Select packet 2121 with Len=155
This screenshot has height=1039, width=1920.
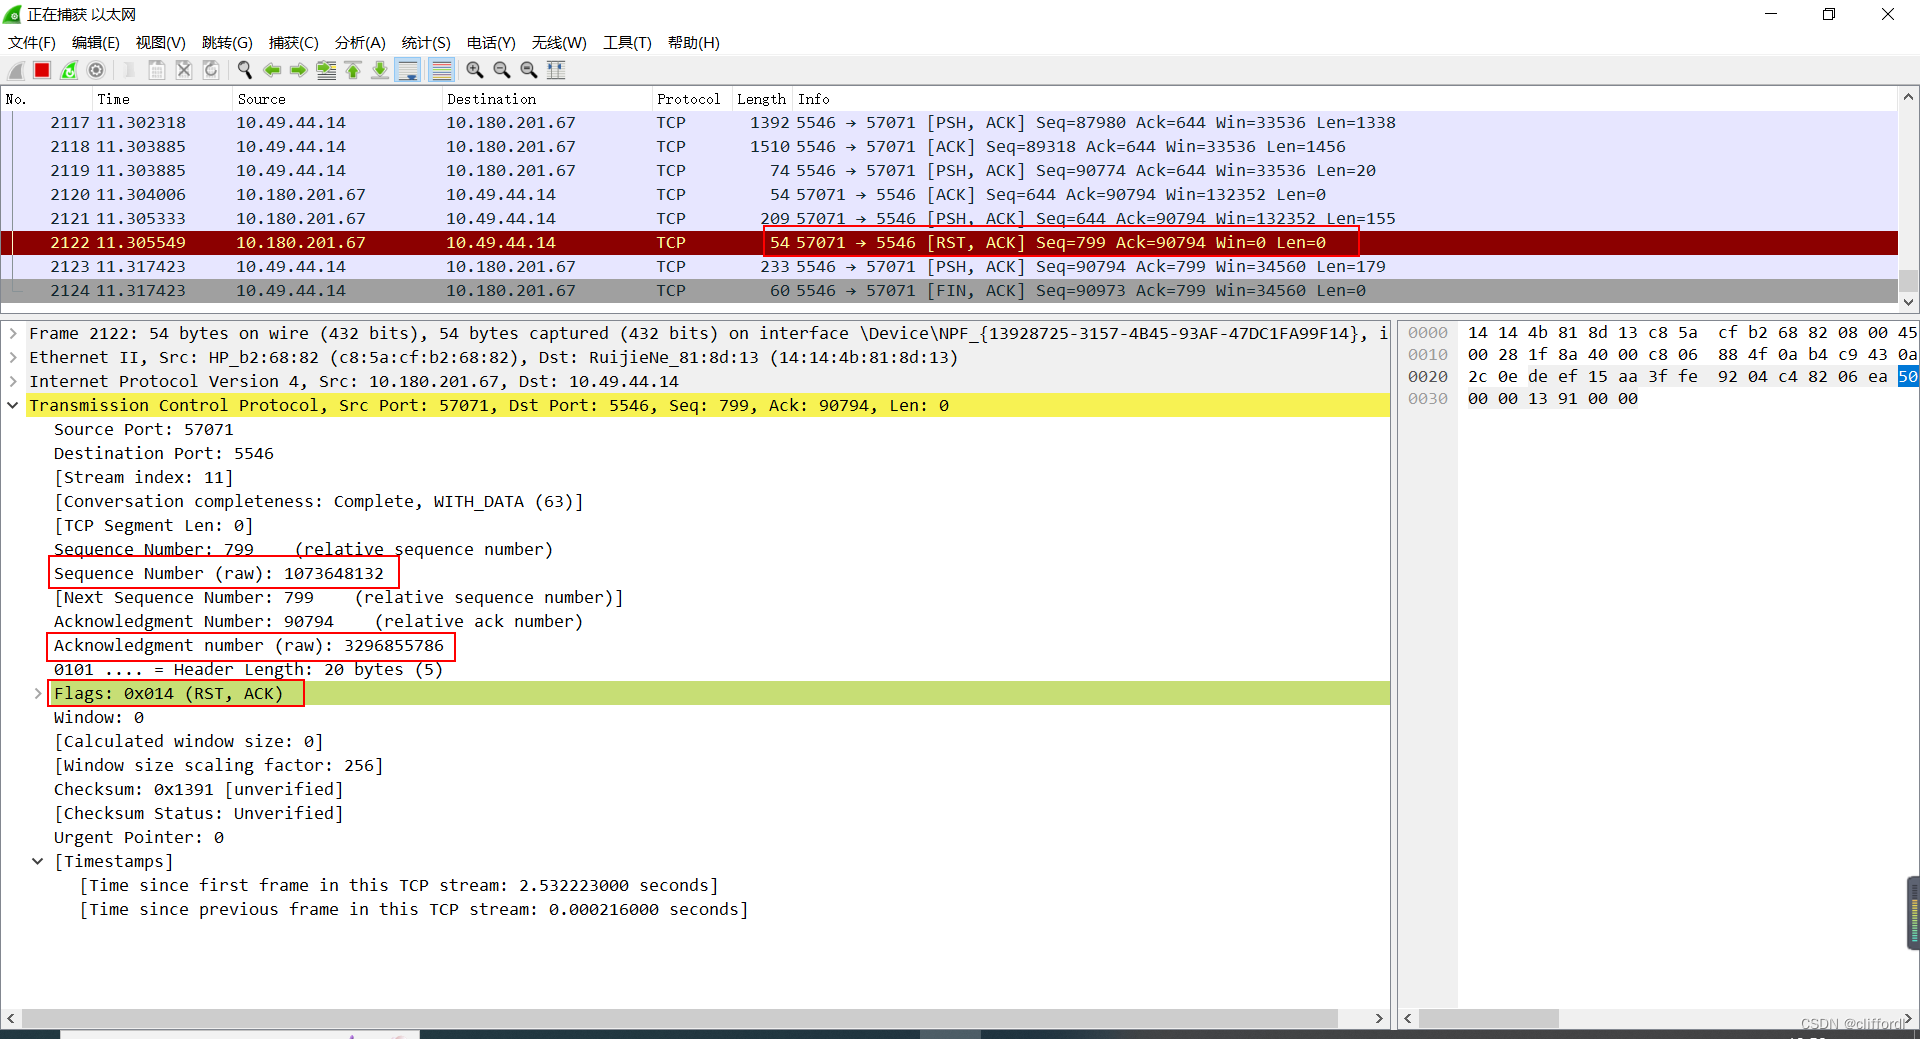949,218
